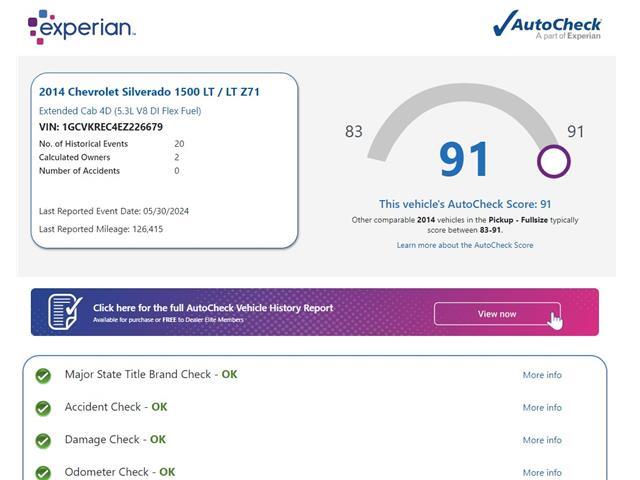Select the 2014 Chevrolet Silverado 1500 LT title

149,91
